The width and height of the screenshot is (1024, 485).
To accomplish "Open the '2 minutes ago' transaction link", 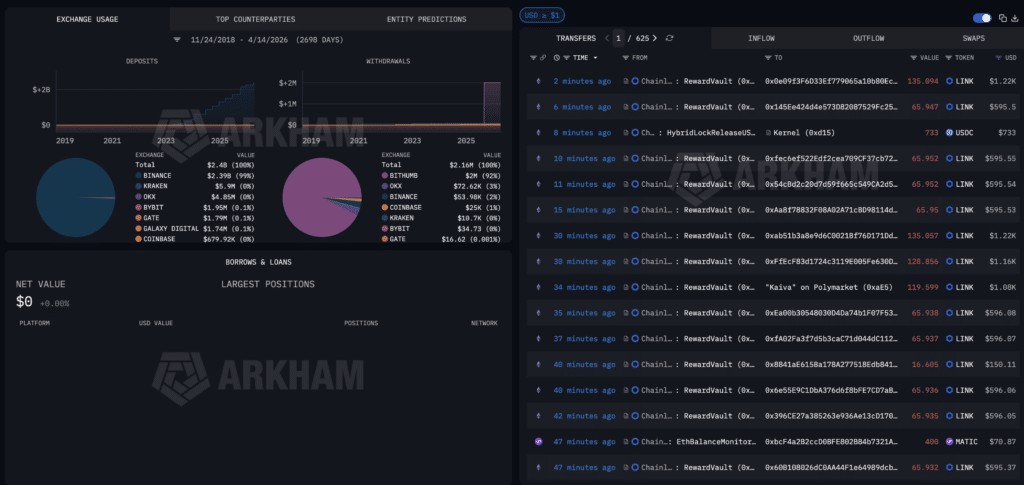I will click(x=583, y=82).
